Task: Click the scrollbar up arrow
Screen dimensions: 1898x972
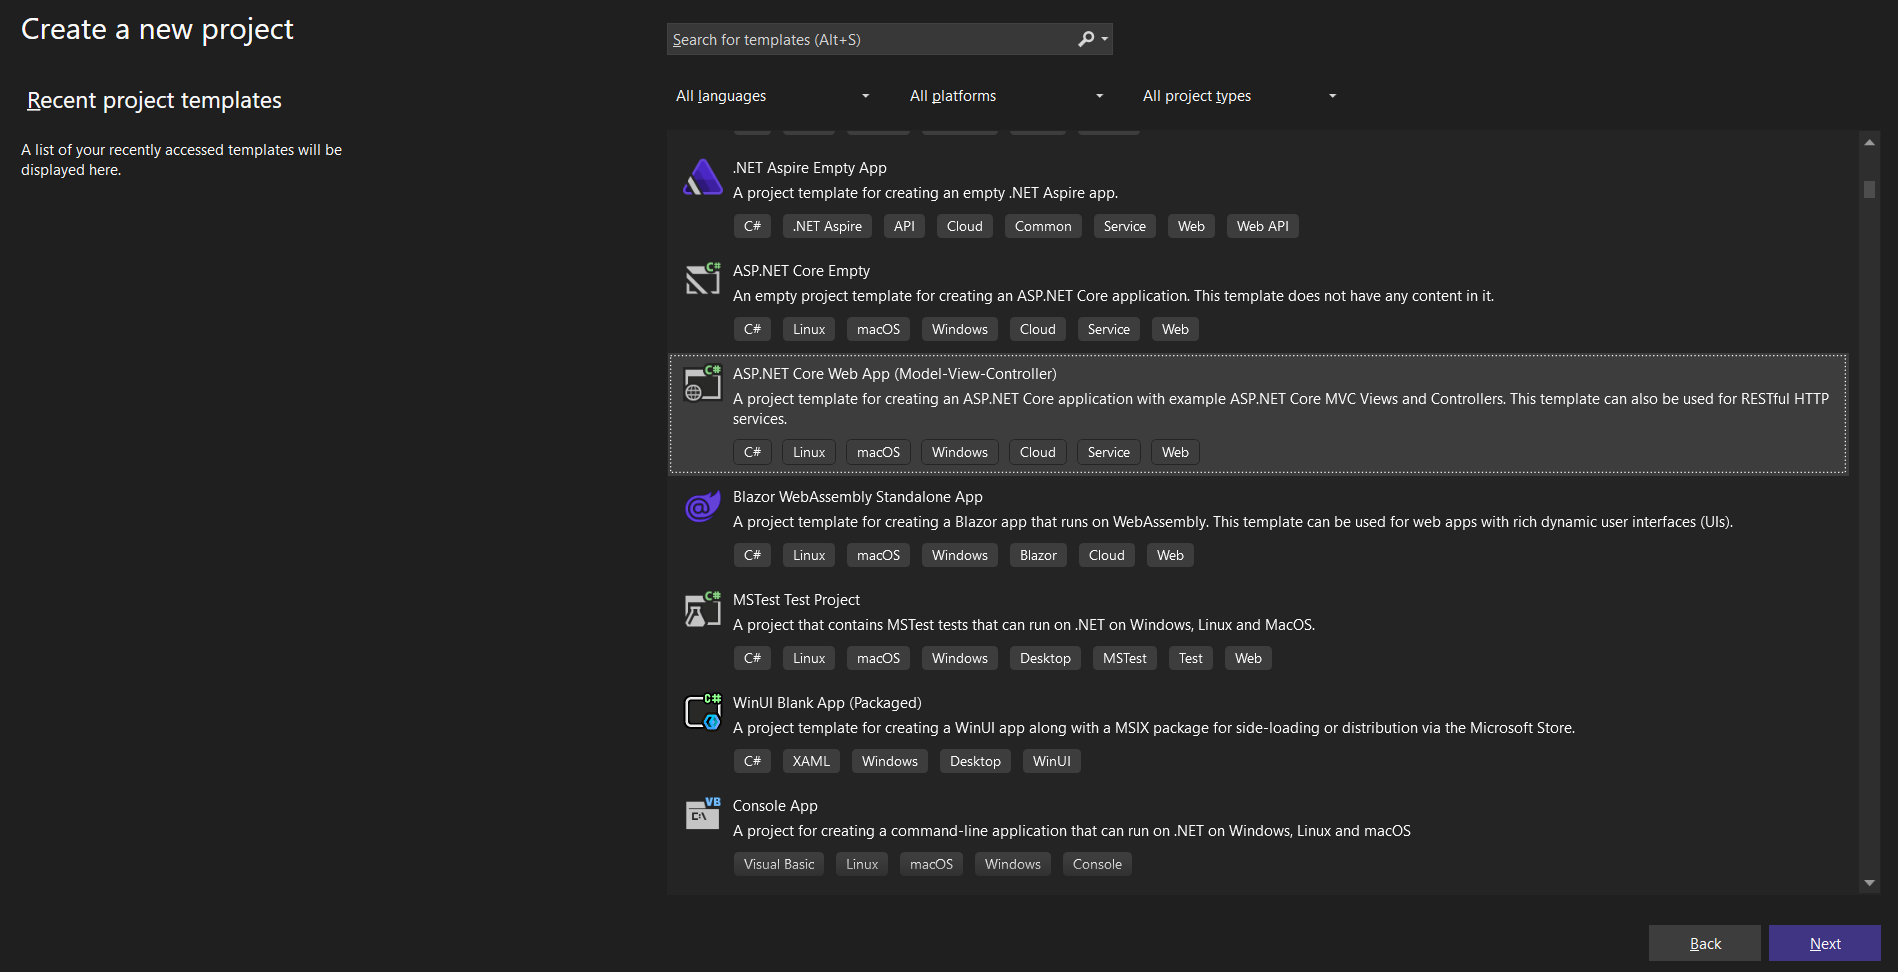Action: pos(1869,142)
